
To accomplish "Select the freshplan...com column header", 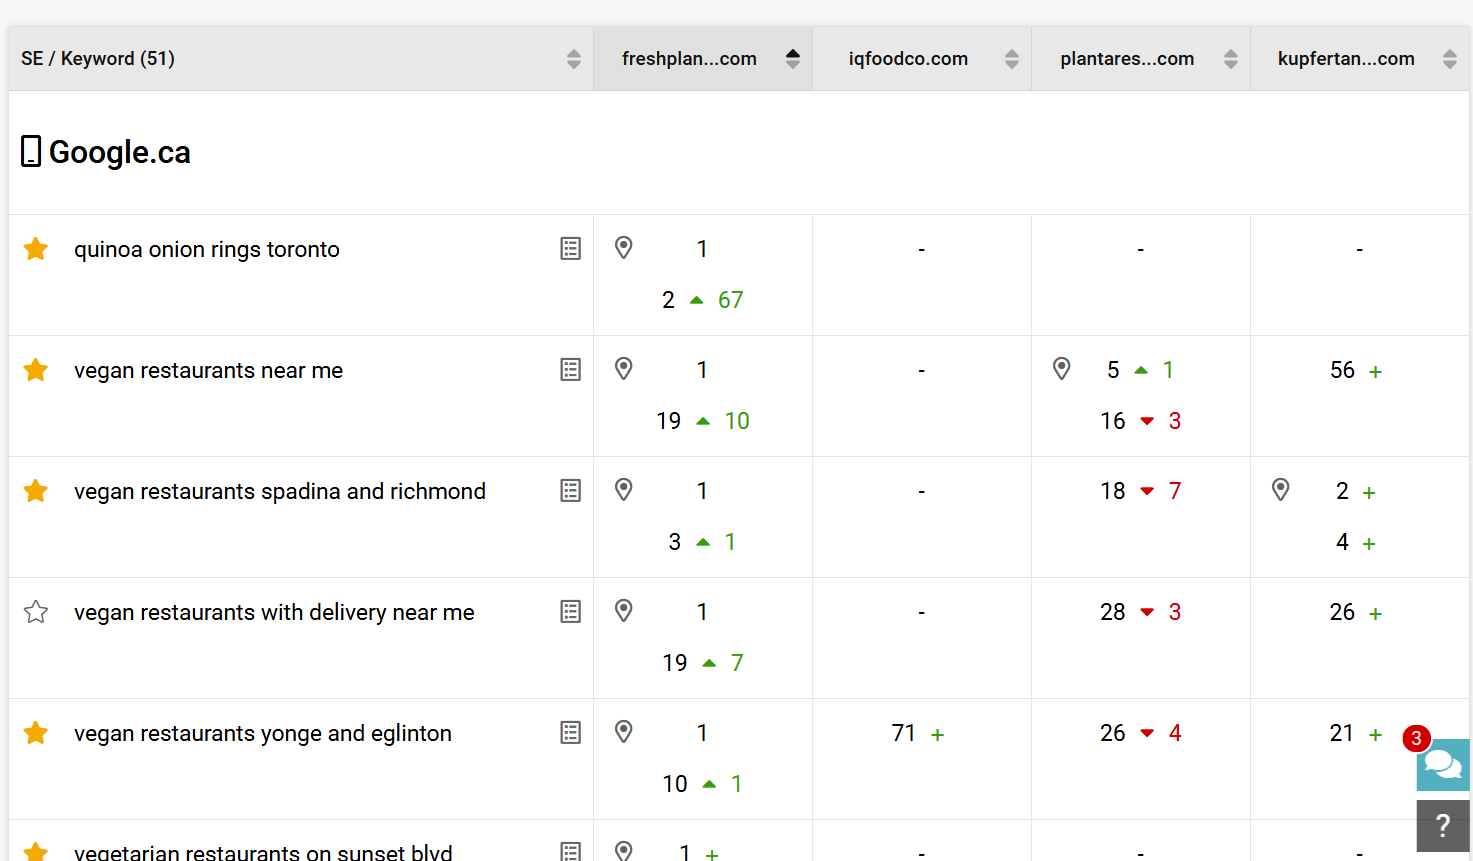I will click(x=689, y=58).
